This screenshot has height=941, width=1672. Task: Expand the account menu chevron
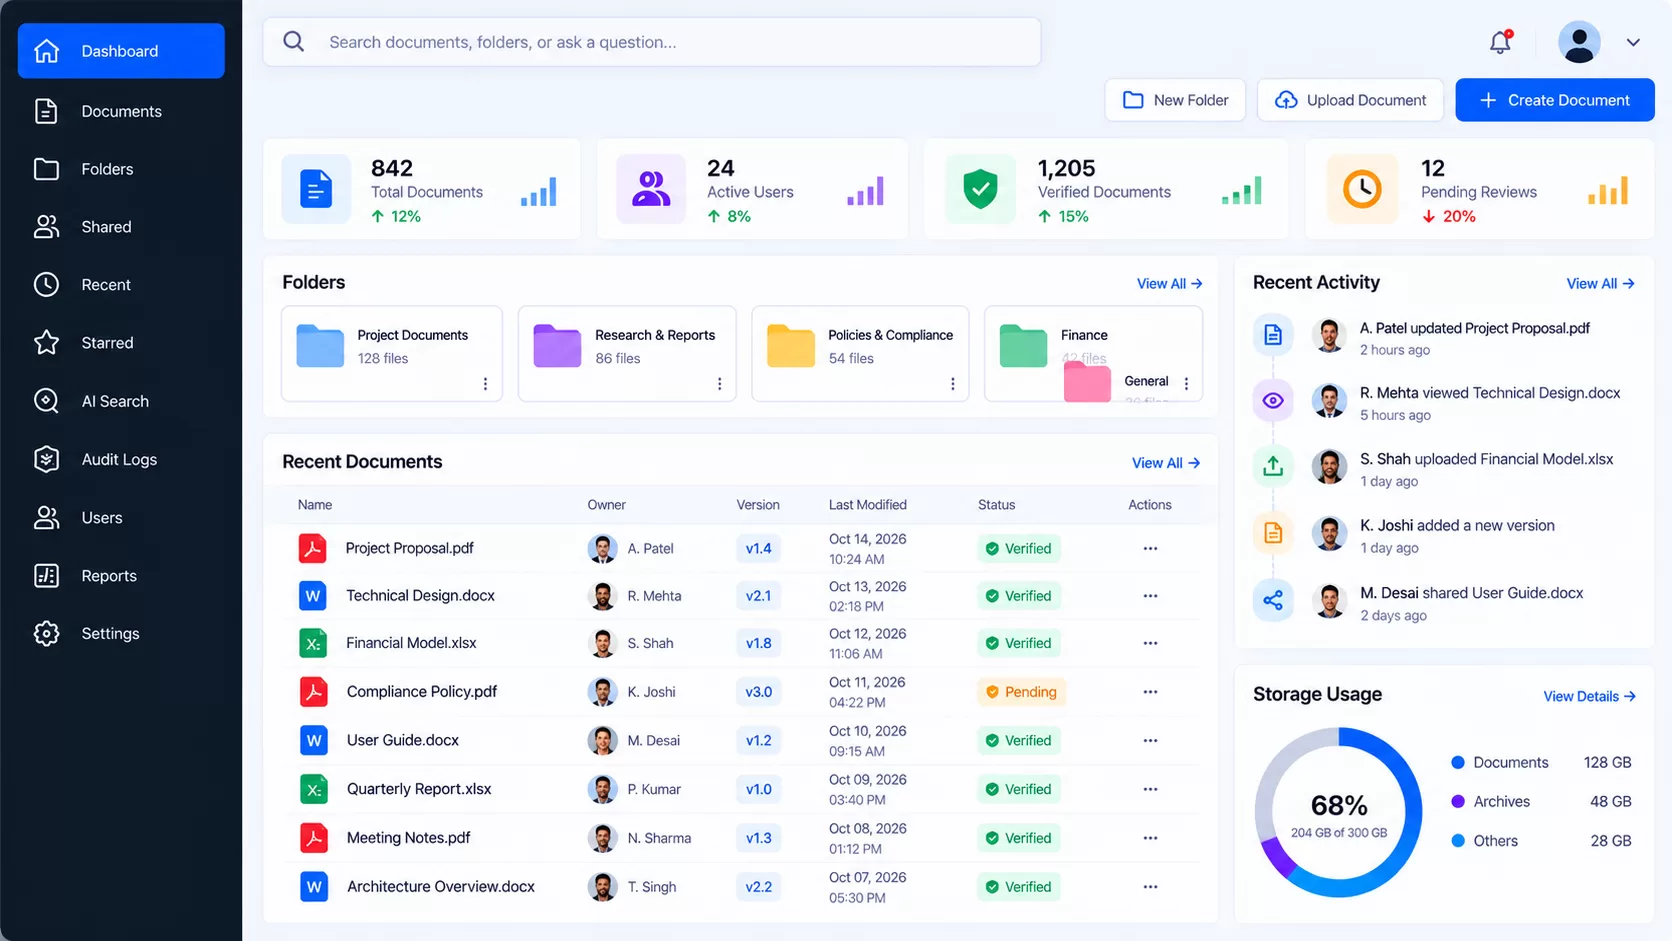(x=1633, y=43)
